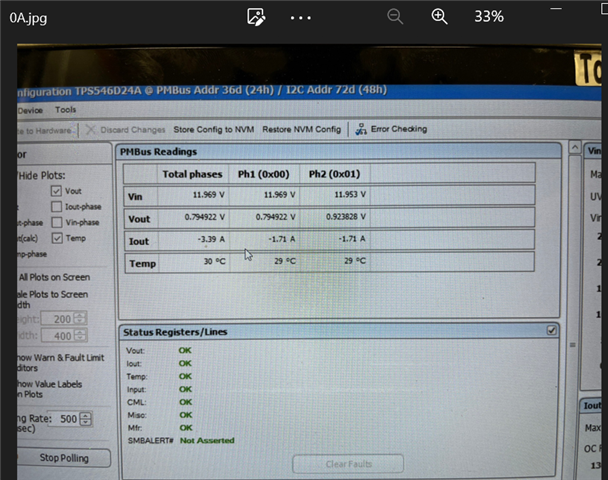Click the CML: OK status

pos(185,402)
